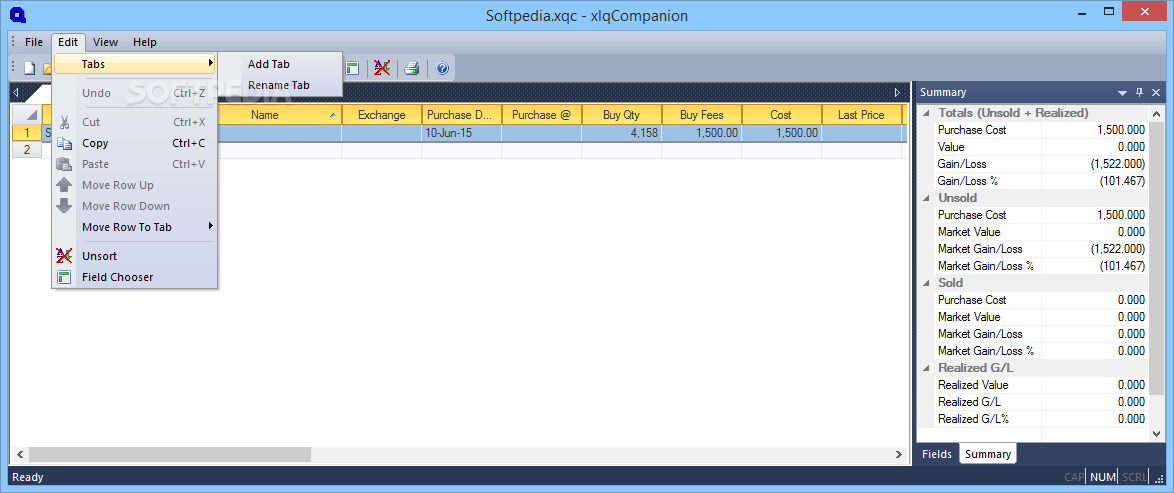Click the Unsort toolbar icon
The width and height of the screenshot is (1174, 493).
(382, 69)
